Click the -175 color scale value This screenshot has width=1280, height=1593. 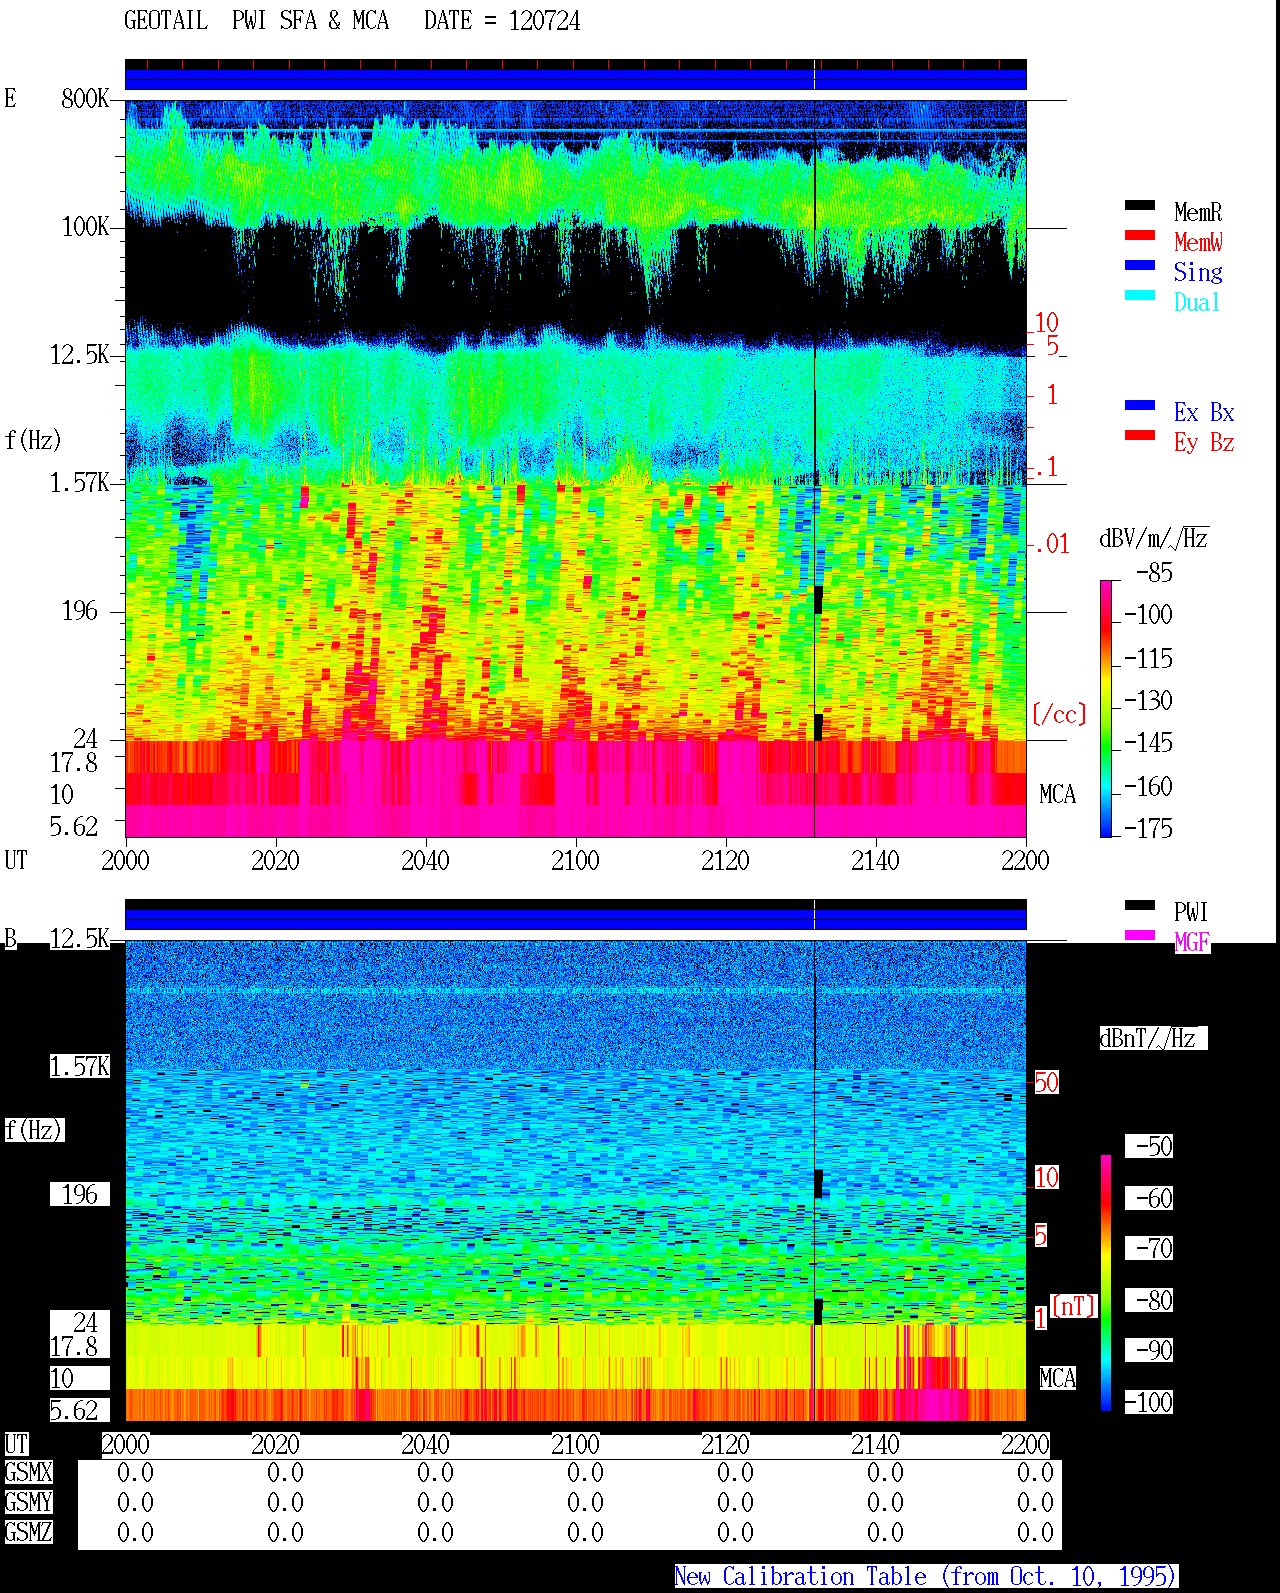click(1148, 828)
